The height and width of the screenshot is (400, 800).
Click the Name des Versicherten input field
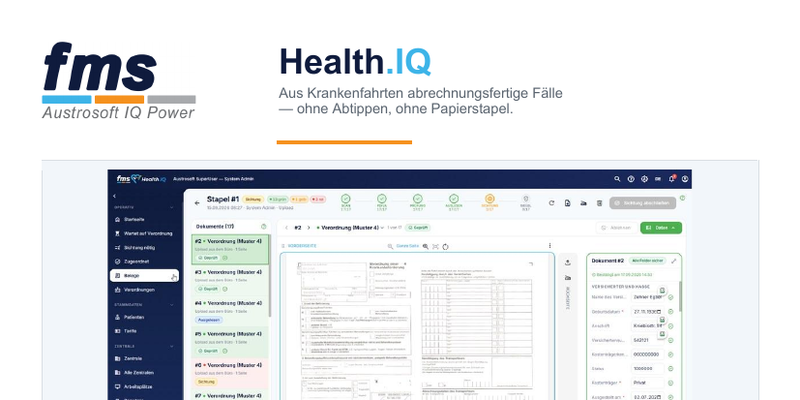coord(647,297)
